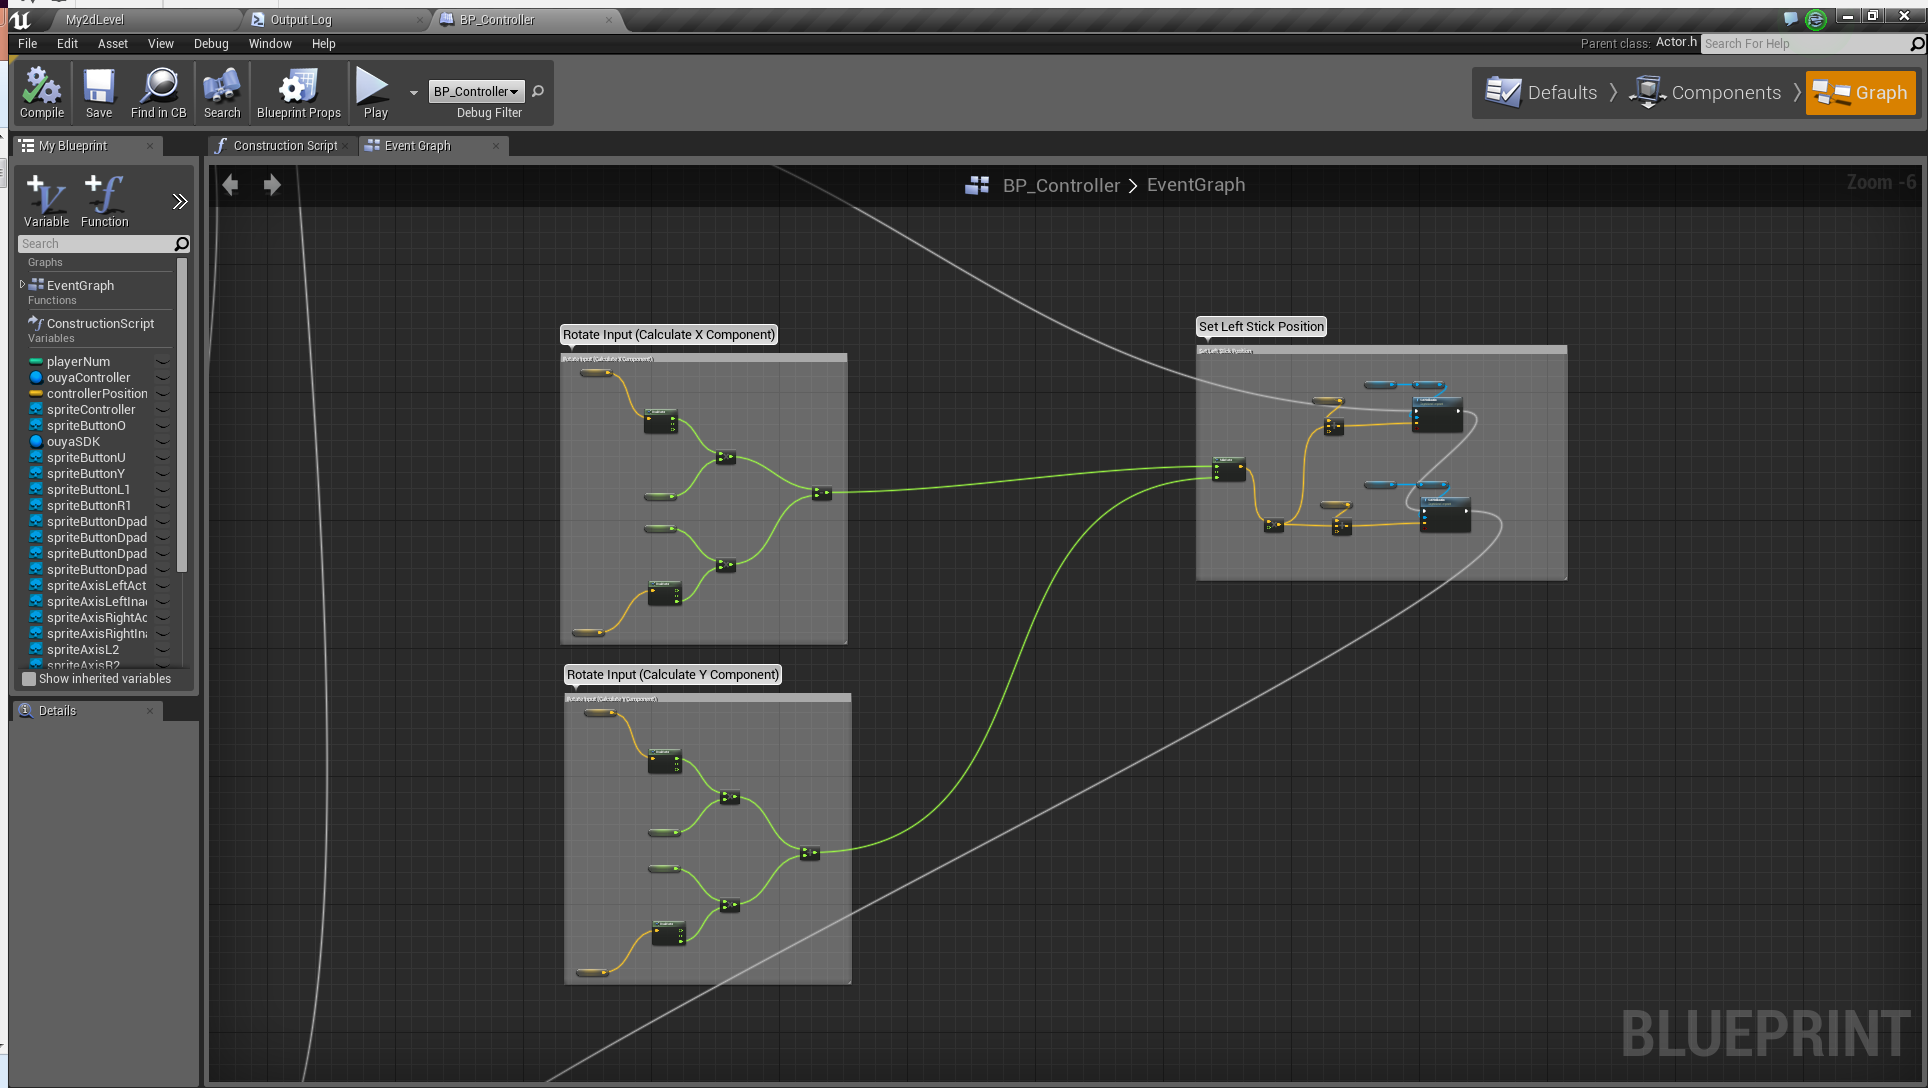1928x1088 pixels.
Task: Navigate forward with right arrow
Action: [272, 185]
